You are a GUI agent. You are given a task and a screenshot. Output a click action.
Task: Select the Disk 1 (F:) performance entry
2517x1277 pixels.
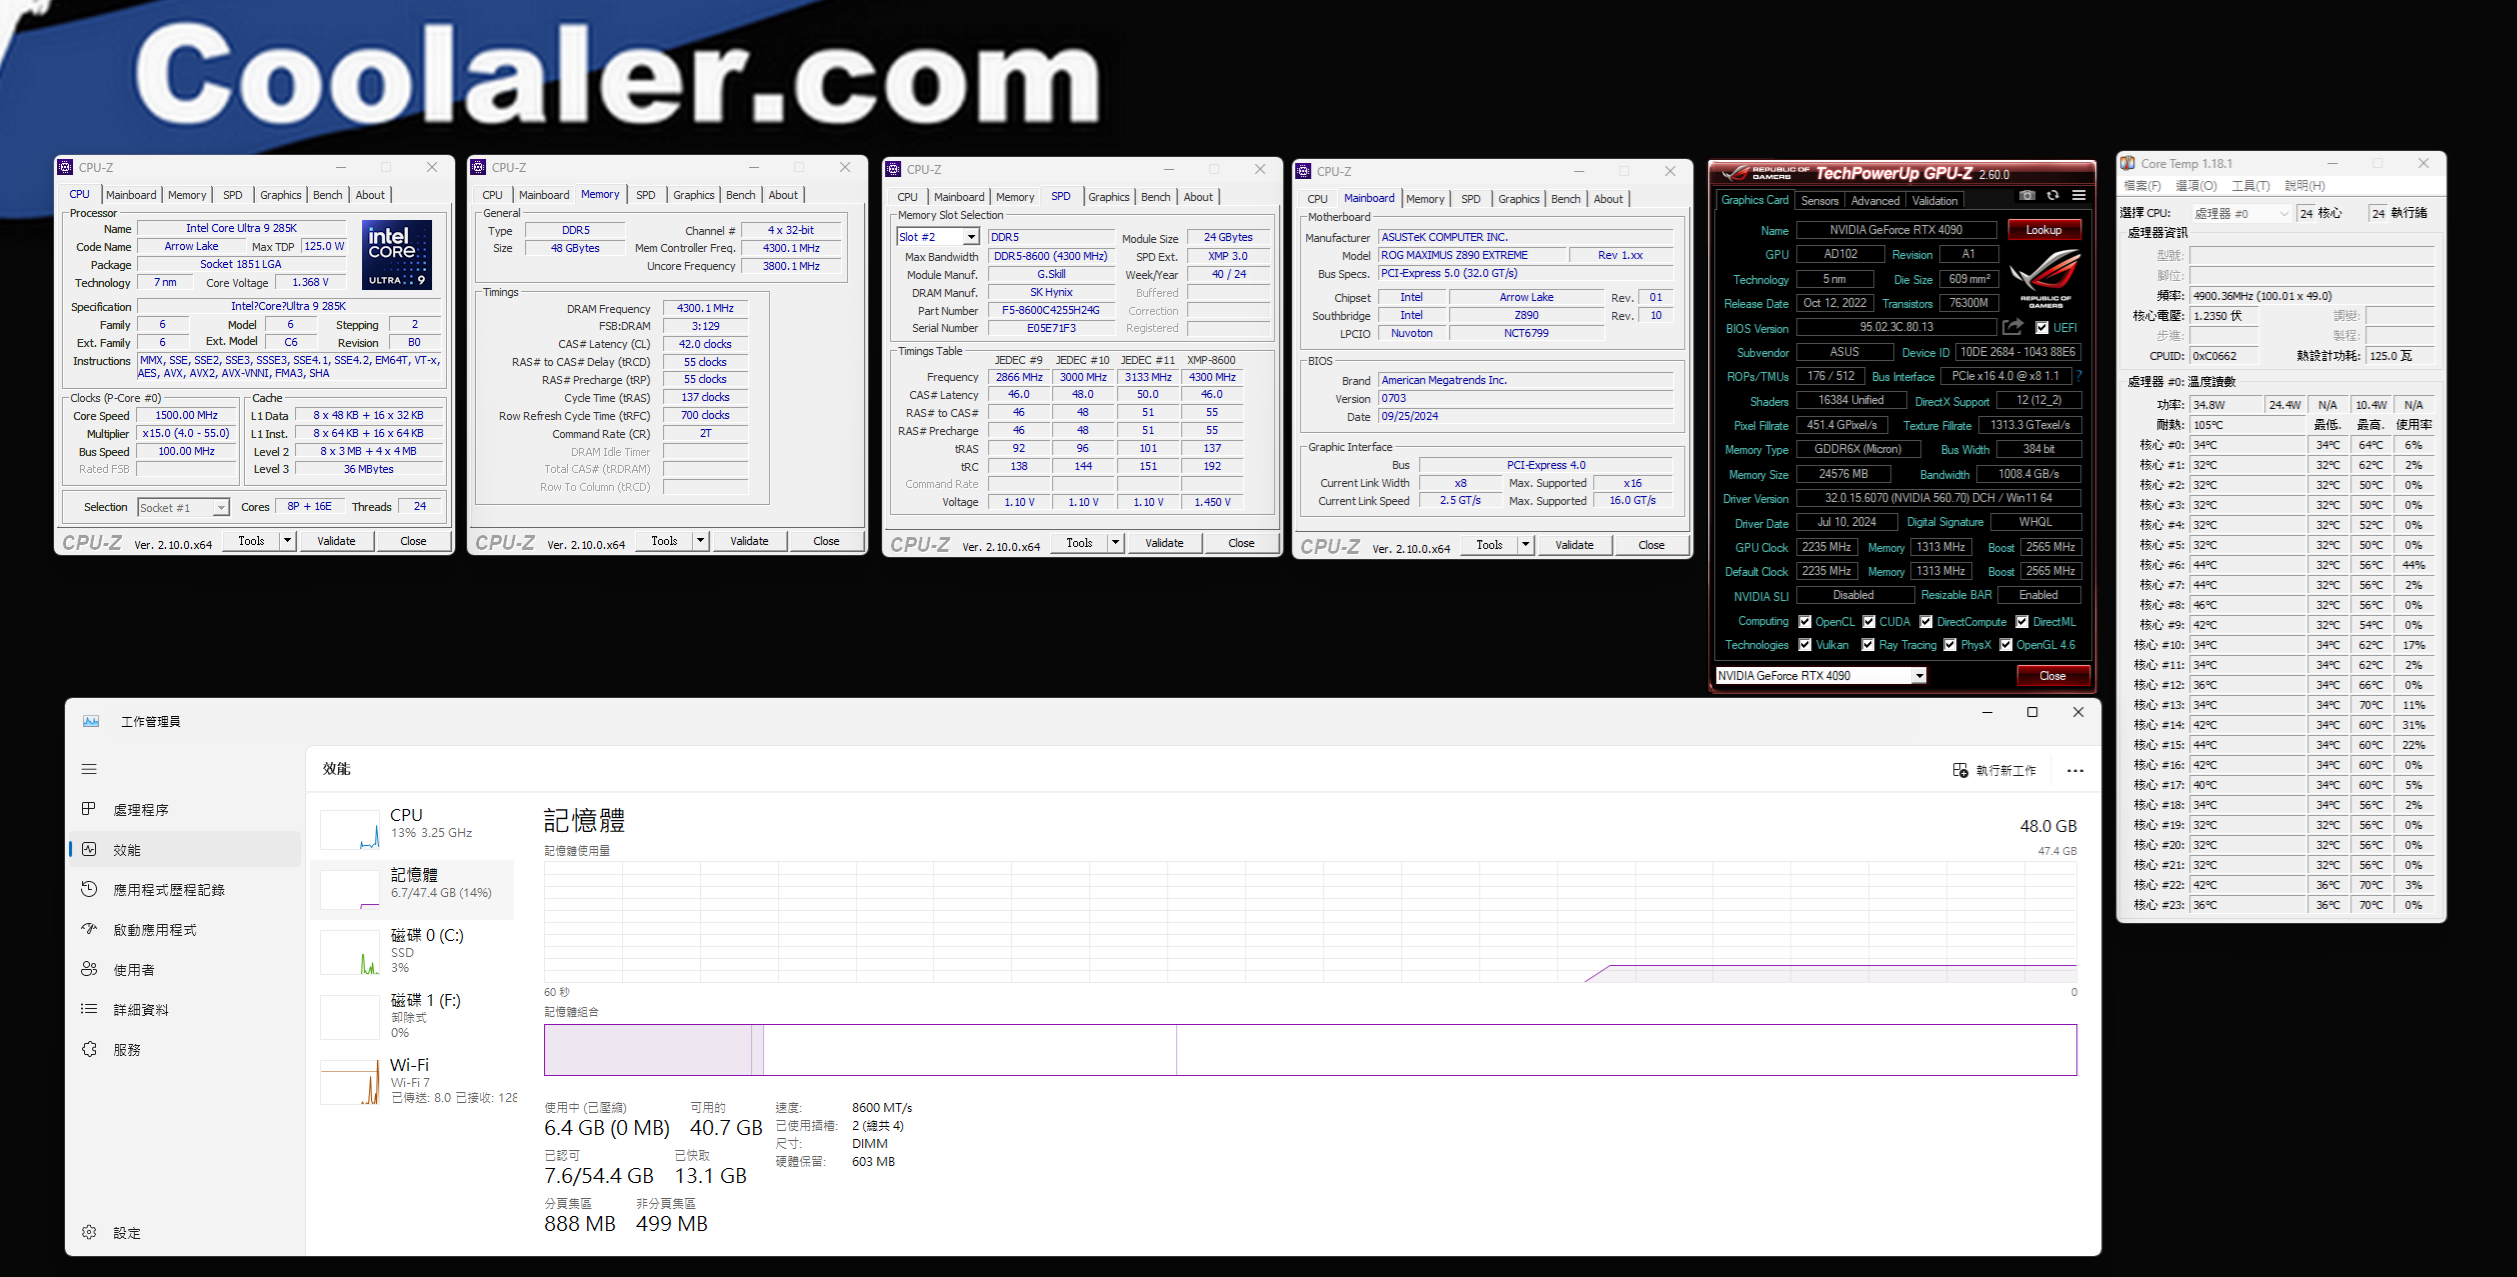[412, 1016]
